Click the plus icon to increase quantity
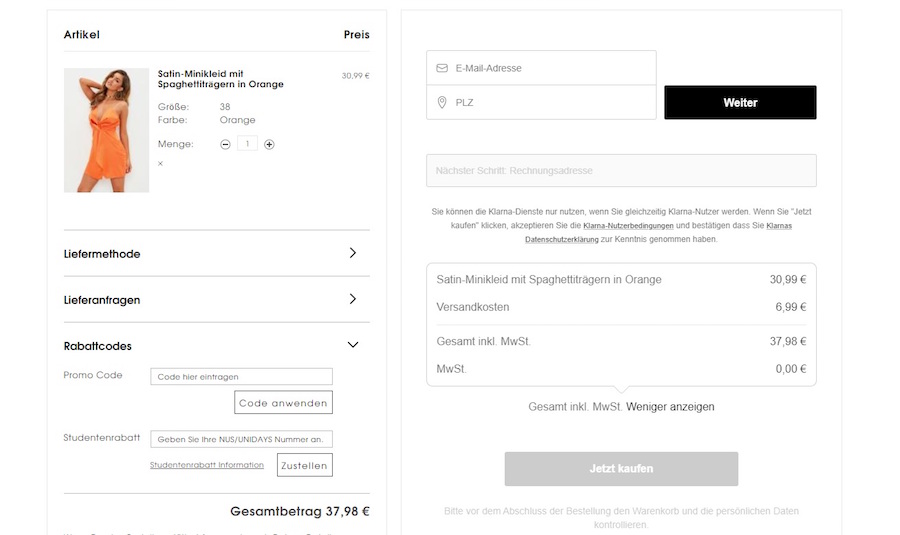 (x=269, y=144)
